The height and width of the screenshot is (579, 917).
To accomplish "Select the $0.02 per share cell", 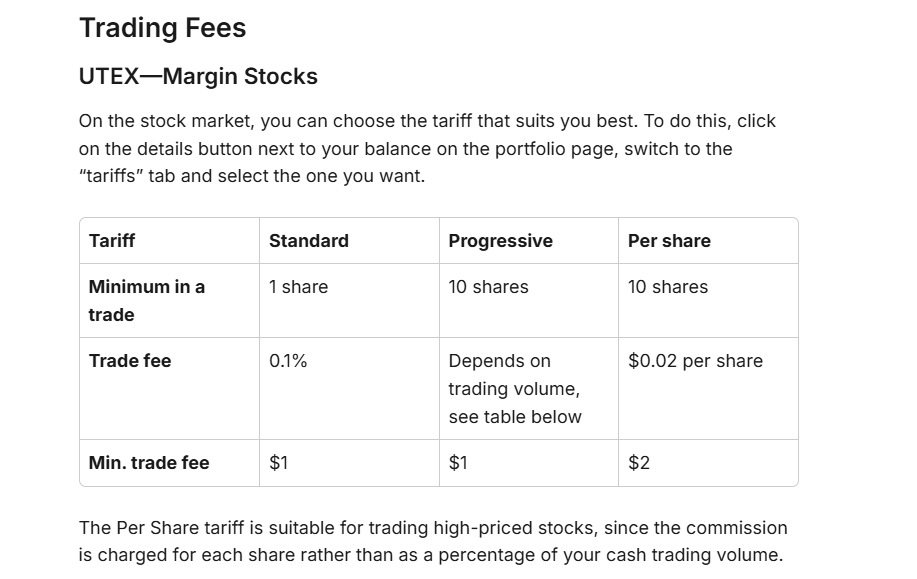I will click(x=695, y=361).
